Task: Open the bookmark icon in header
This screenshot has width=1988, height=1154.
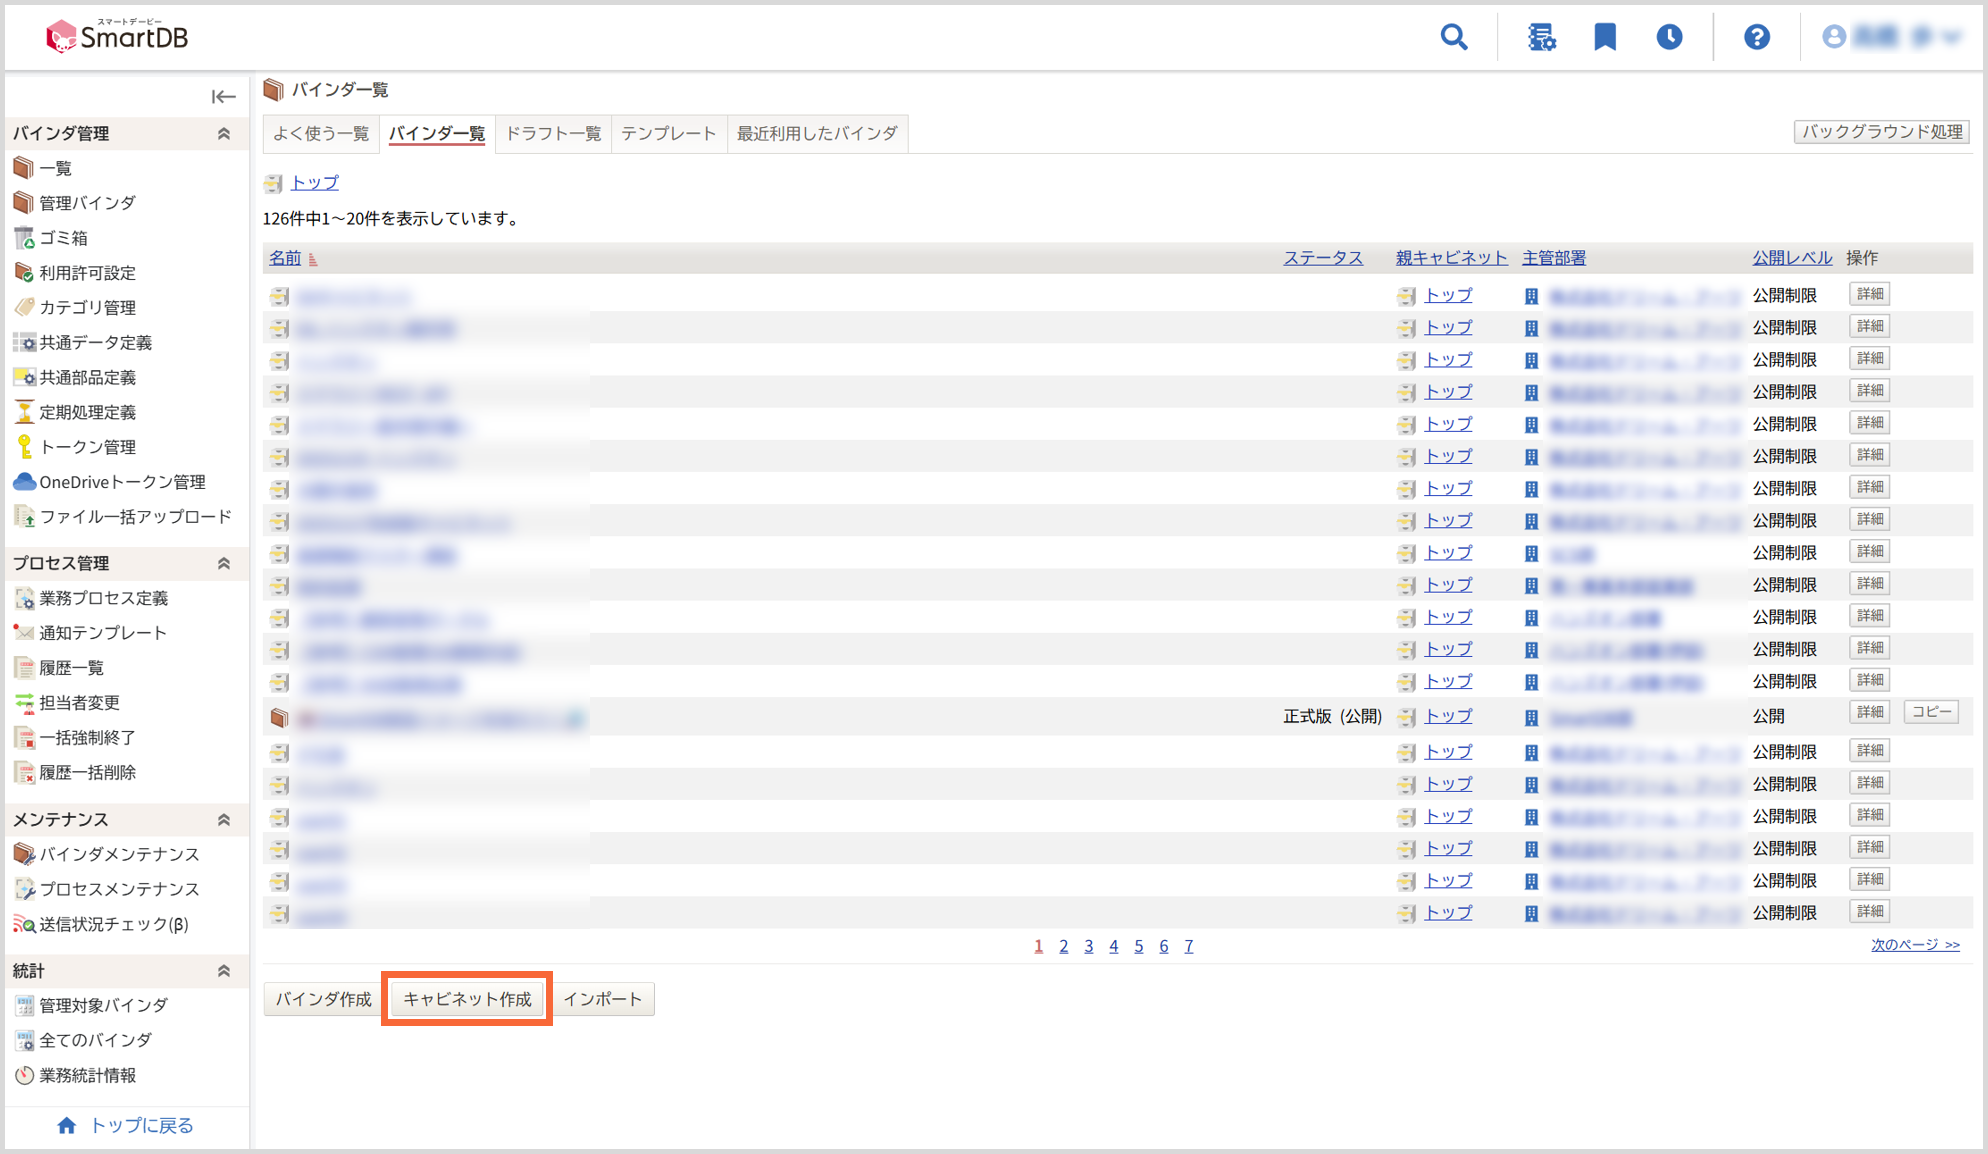Action: (x=1605, y=37)
